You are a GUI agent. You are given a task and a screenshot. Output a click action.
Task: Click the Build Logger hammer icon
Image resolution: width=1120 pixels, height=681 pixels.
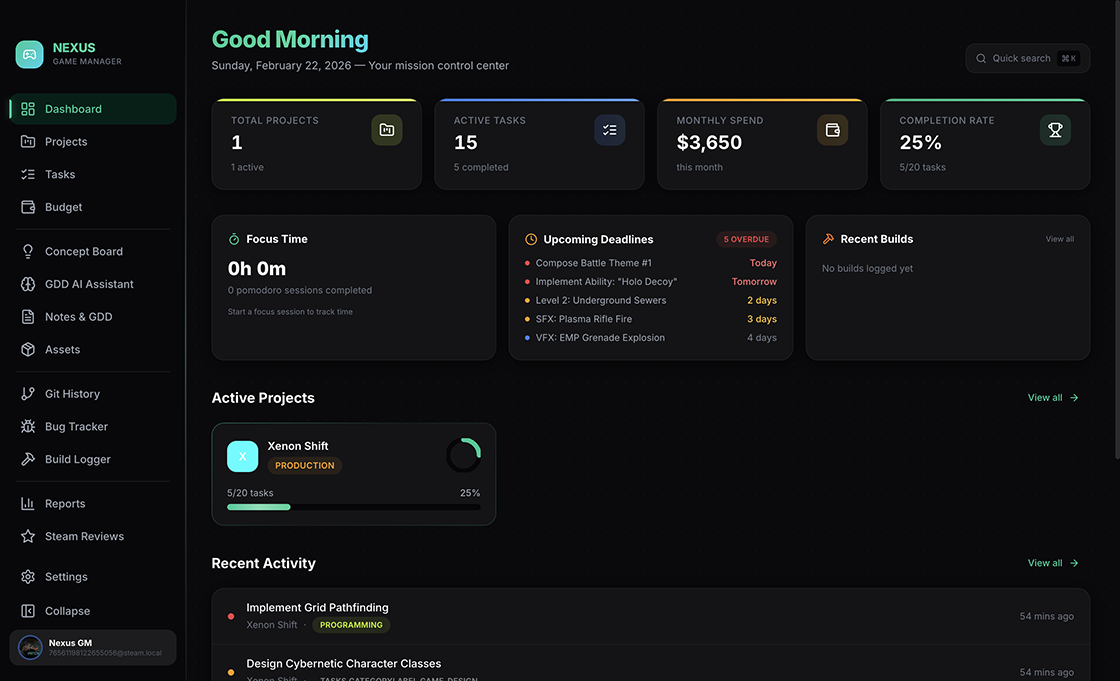[28, 459]
